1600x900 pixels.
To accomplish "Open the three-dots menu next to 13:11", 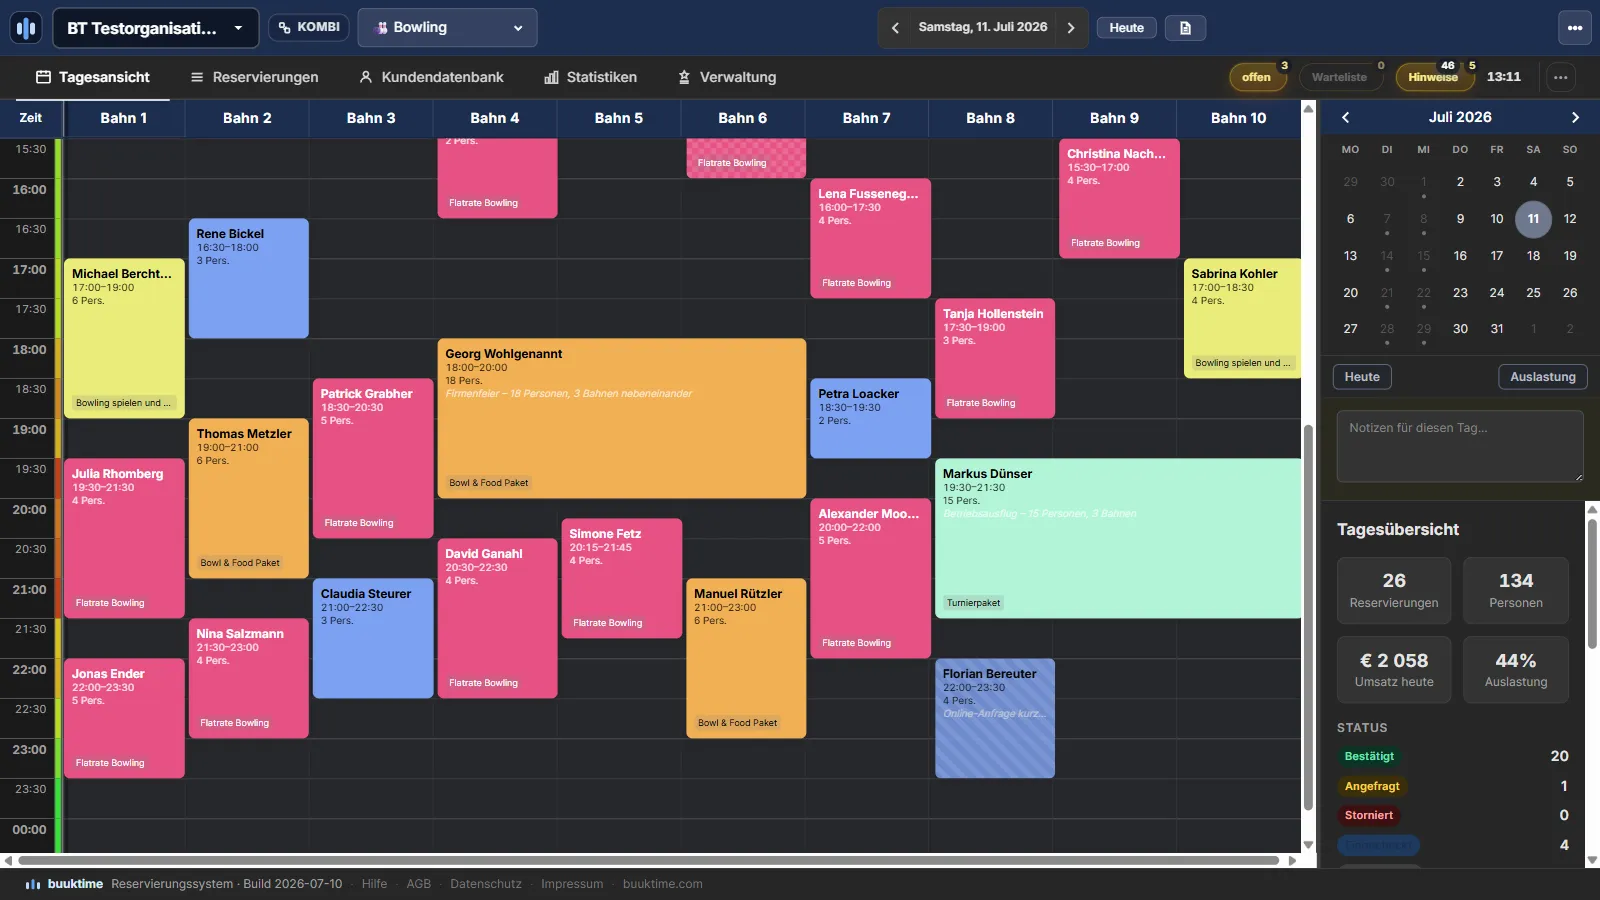I will coord(1560,77).
